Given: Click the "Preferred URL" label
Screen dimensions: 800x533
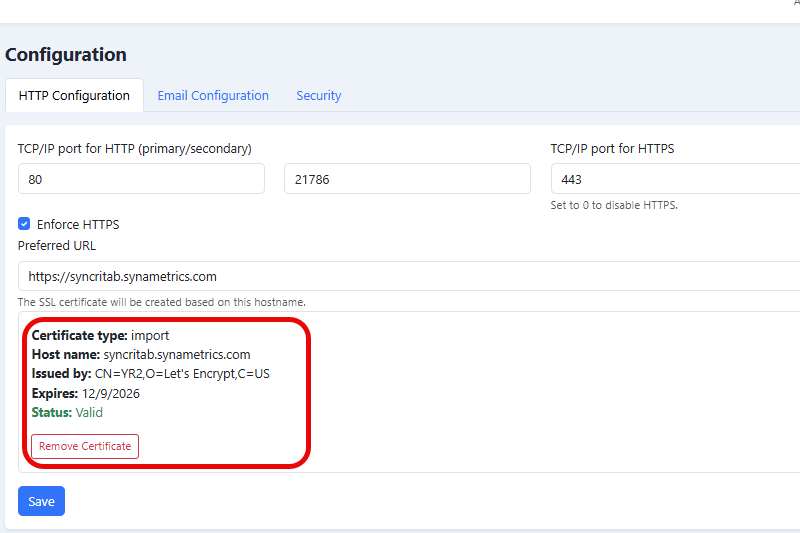Looking at the screenshot, I should pos(57,245).
